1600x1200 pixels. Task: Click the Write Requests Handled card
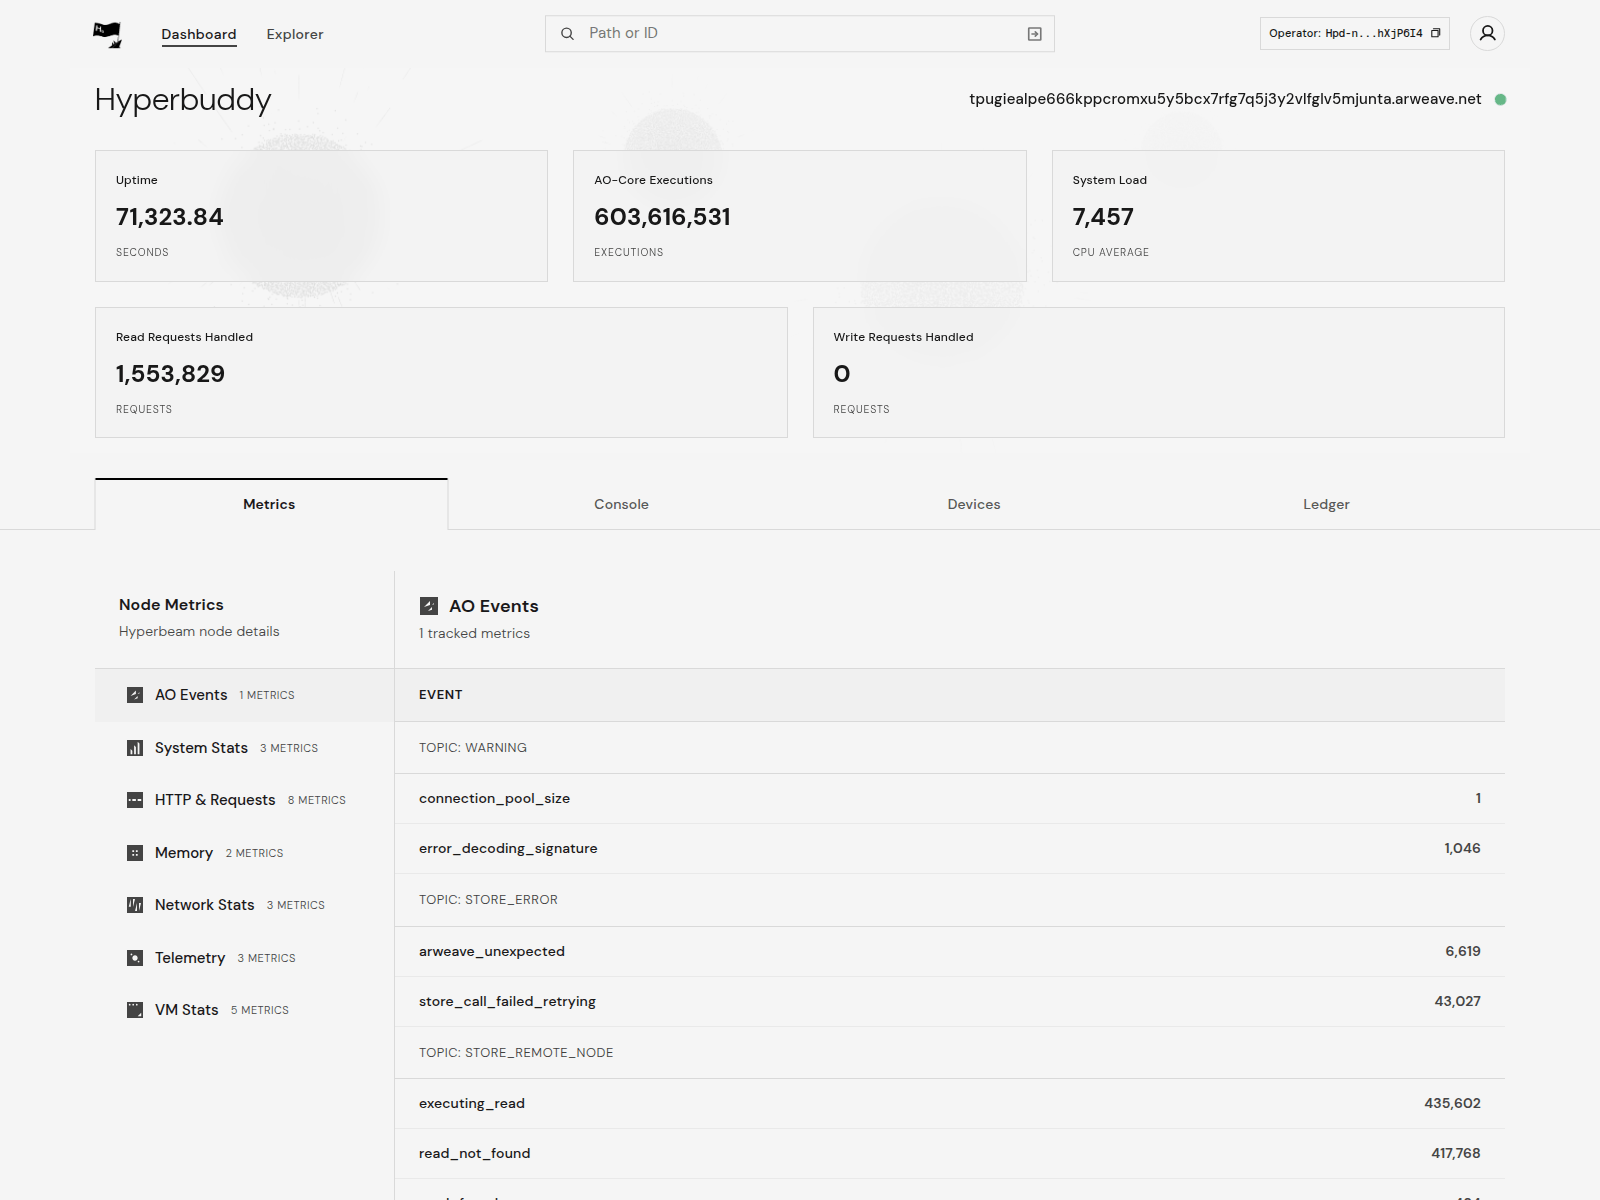1159,372
